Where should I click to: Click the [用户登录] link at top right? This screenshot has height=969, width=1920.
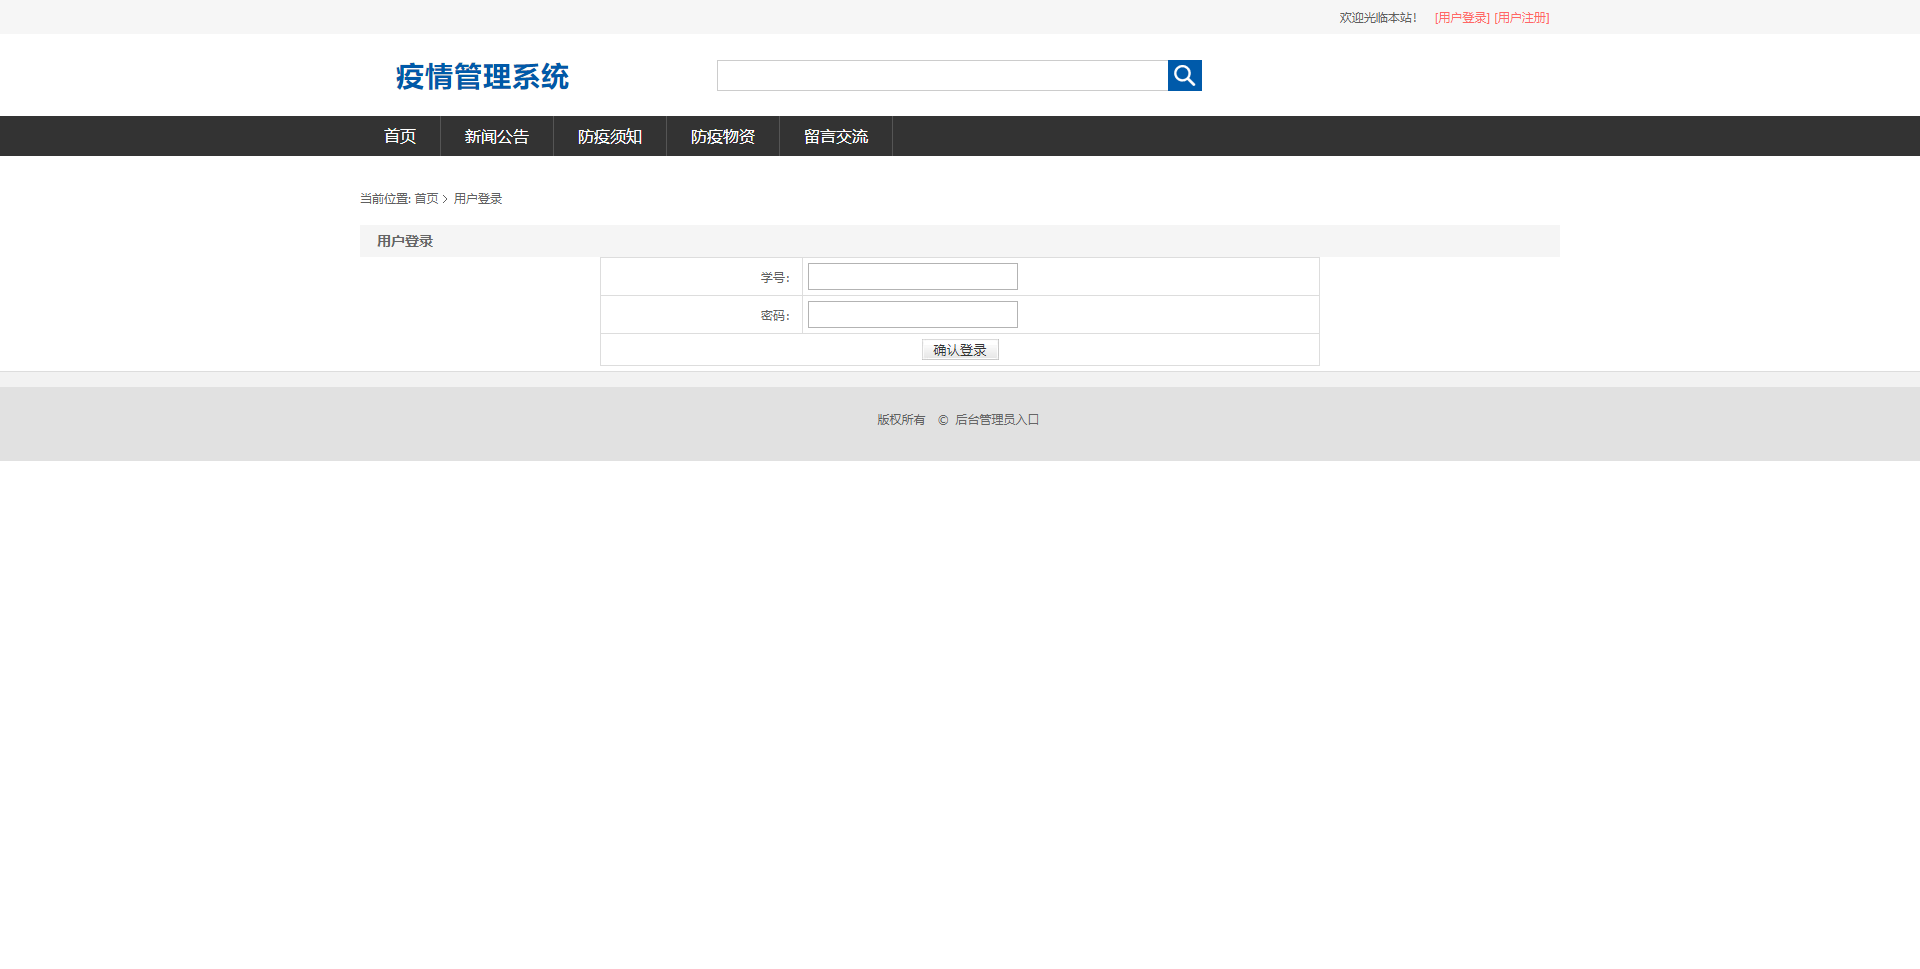click(1462, 18)
